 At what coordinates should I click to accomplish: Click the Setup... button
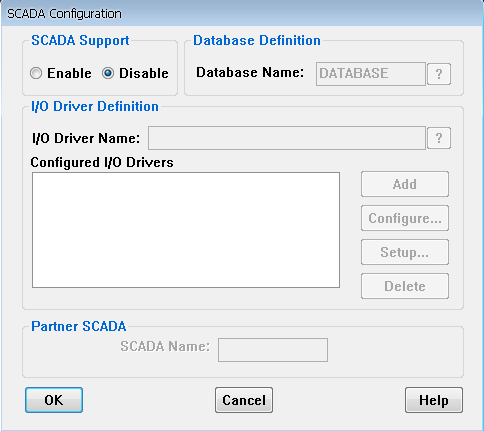(x=405, y=252)
